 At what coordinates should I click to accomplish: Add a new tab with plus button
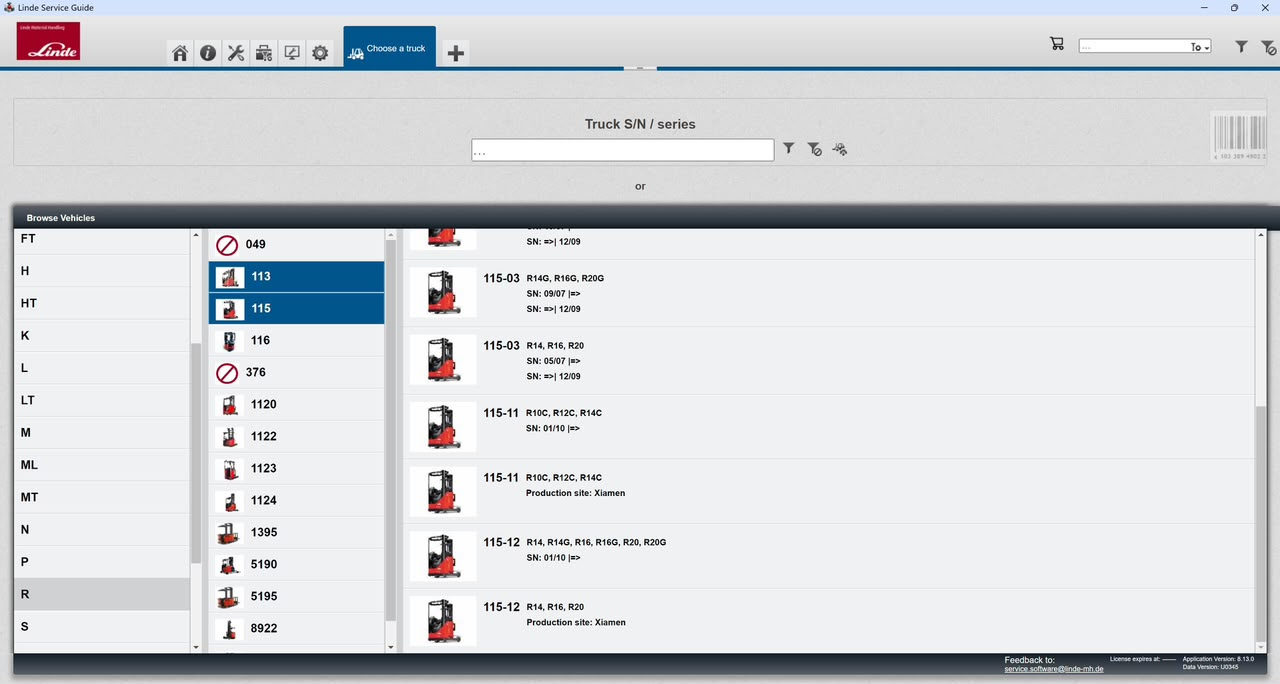coord(456,53)
